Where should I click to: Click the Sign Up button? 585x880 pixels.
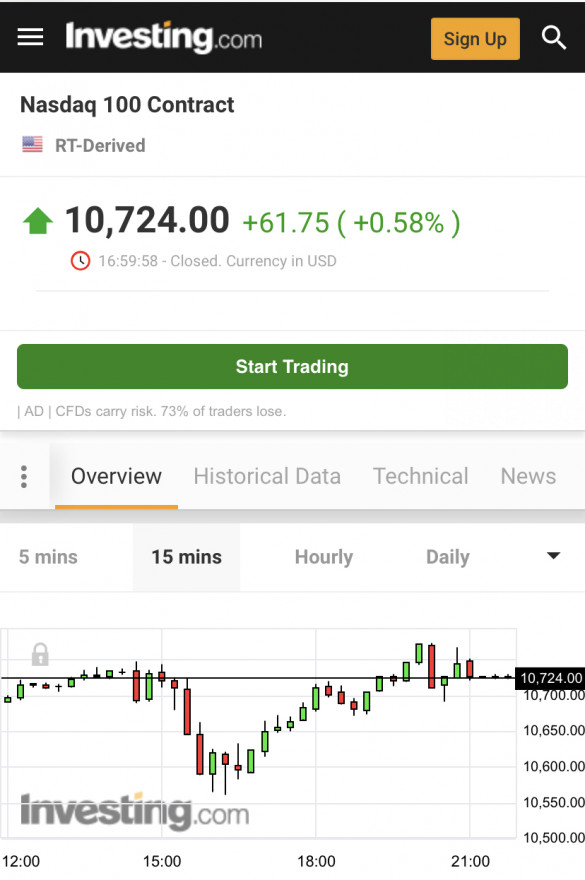(x=475, y=39)
